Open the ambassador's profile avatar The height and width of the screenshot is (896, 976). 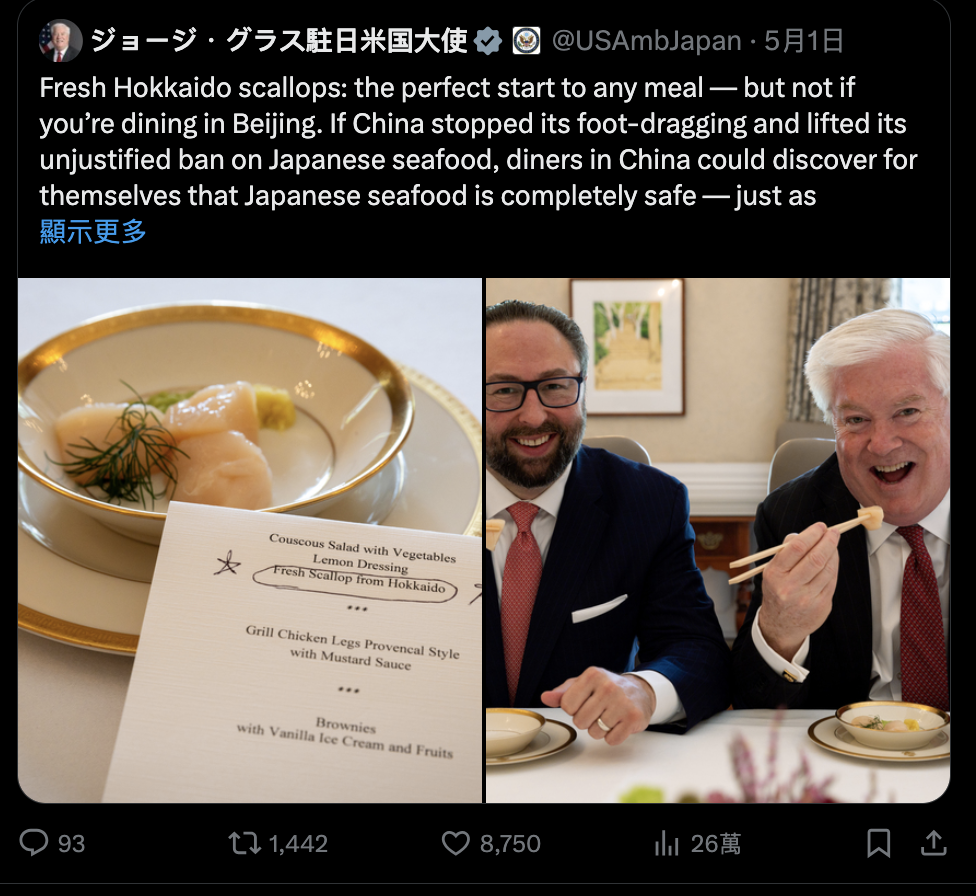(x=60, y=40)
